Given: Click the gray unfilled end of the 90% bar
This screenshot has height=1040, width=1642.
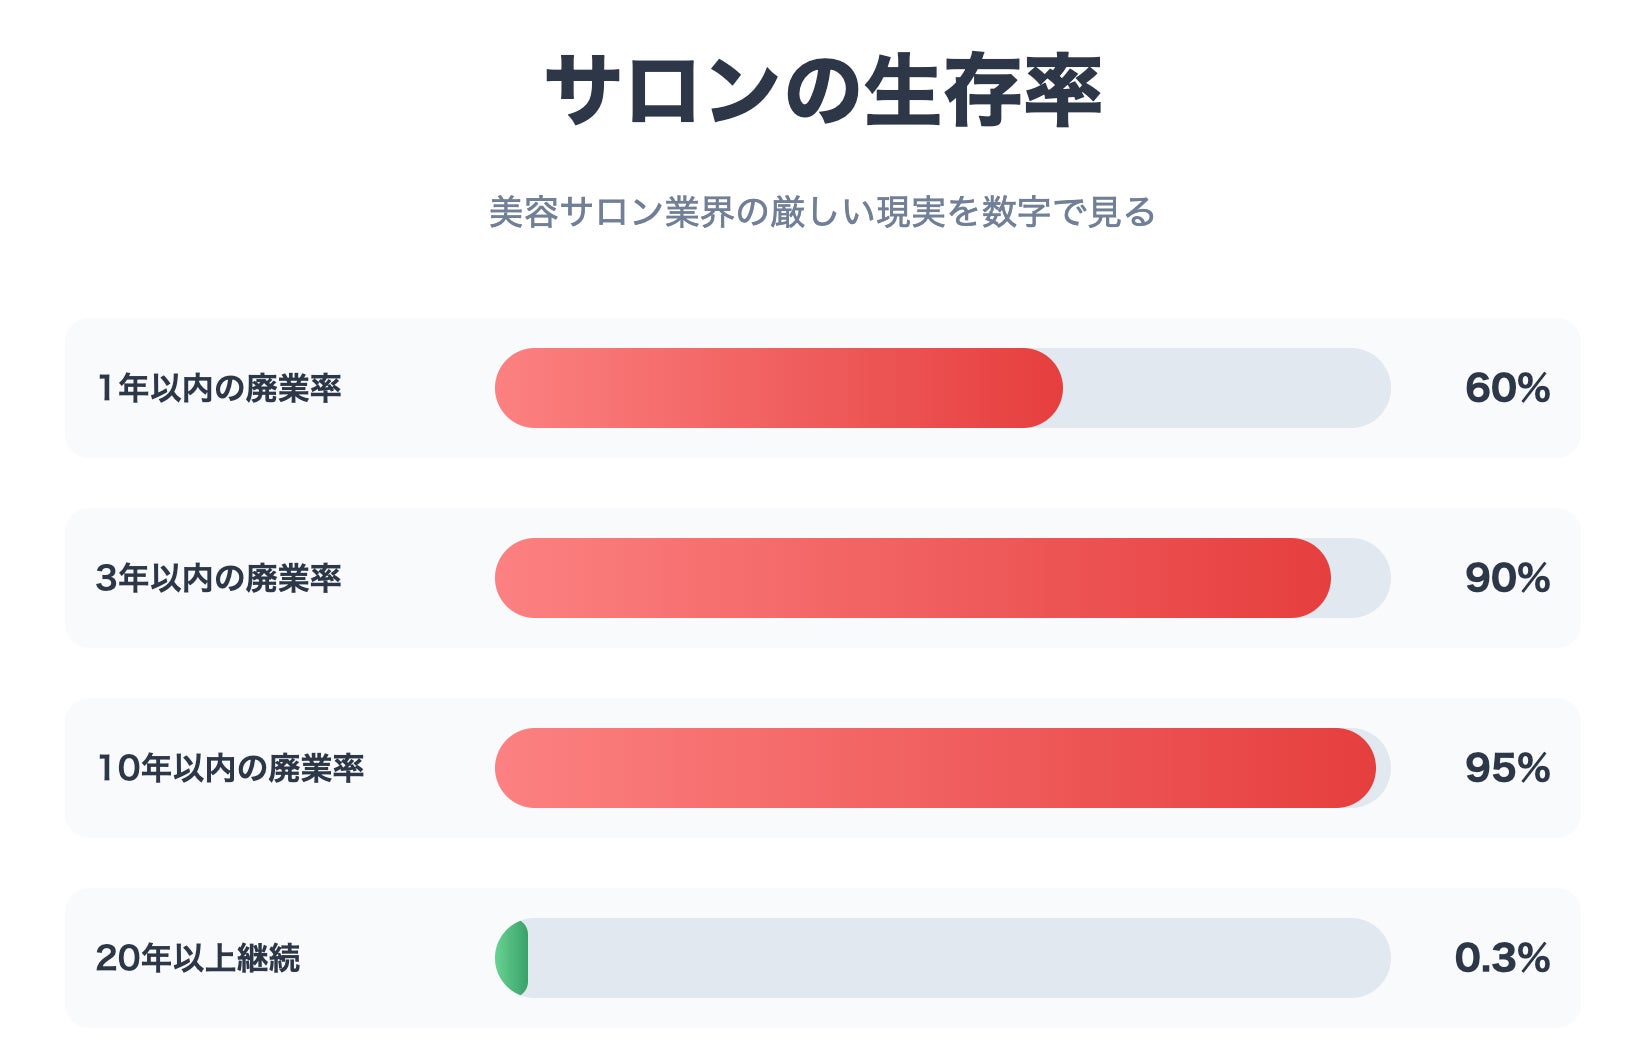Looking at the screenshot, I should click(1362, 578).
